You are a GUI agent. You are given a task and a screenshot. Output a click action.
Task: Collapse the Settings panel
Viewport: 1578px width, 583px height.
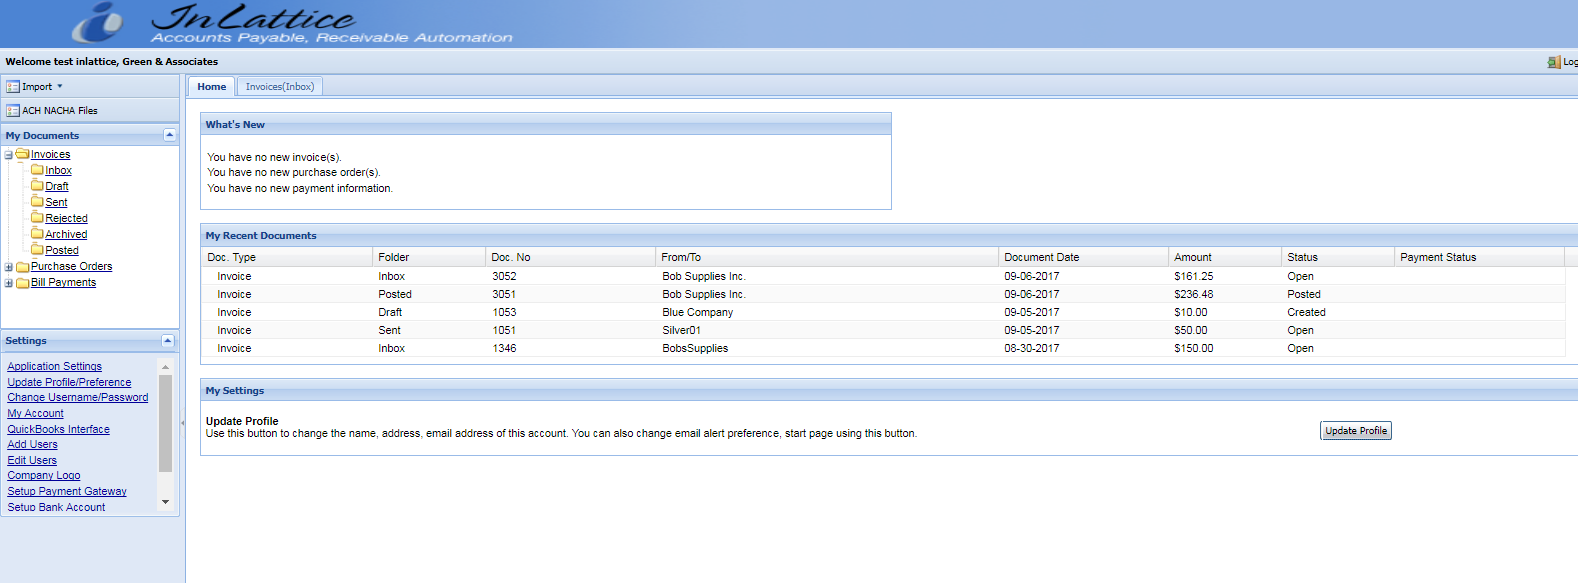click(168, 341)
